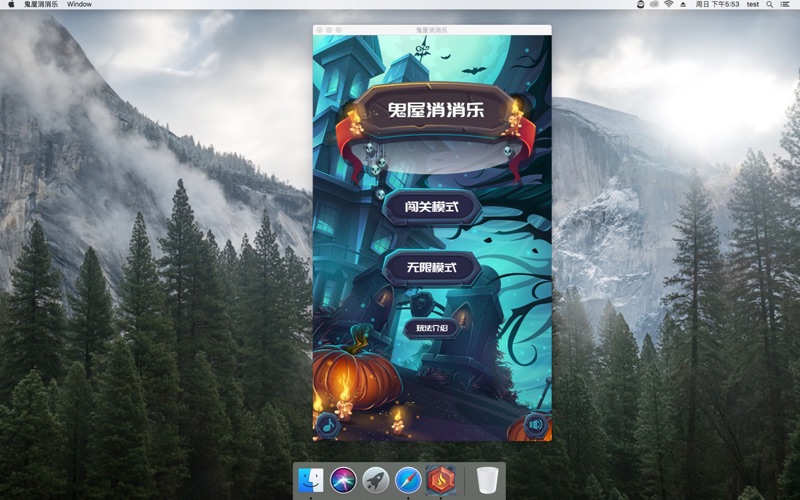Click the 鬼屋消消乐 title banner
This screenshot has width=800, height=500.
click(x=435, y=110)
